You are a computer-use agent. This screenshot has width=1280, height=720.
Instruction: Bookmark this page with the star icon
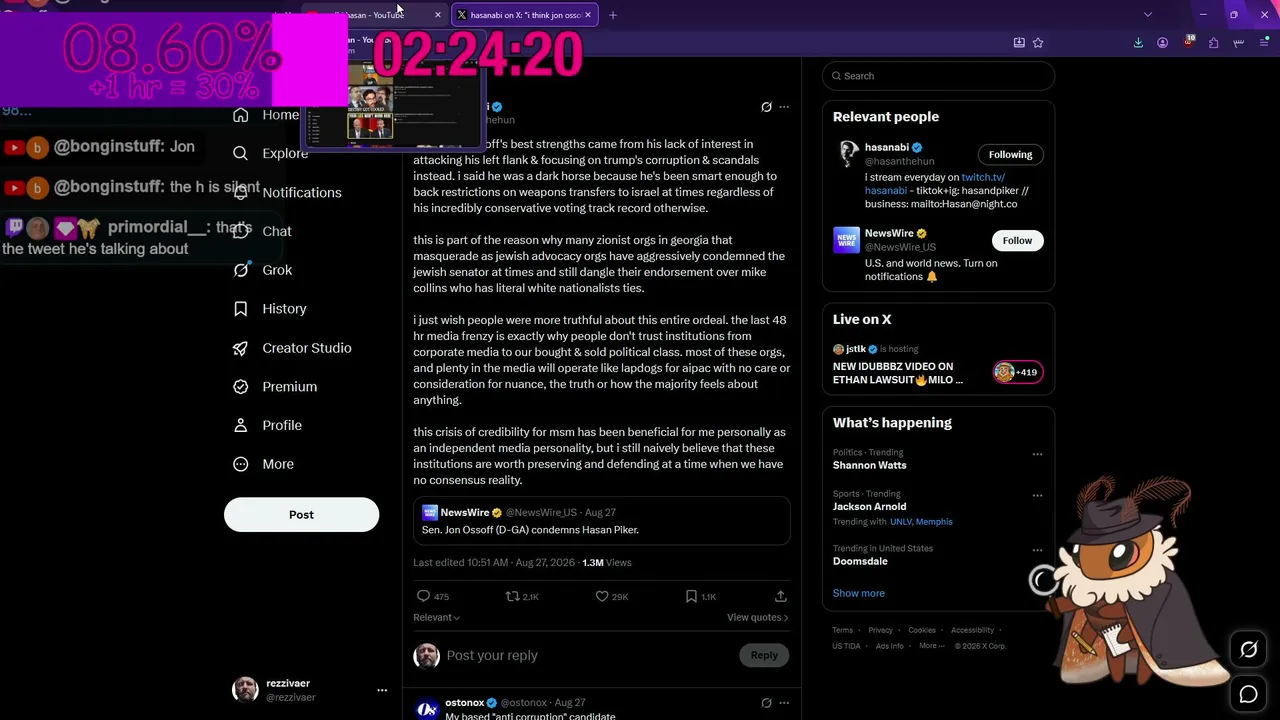[1038, 43]
